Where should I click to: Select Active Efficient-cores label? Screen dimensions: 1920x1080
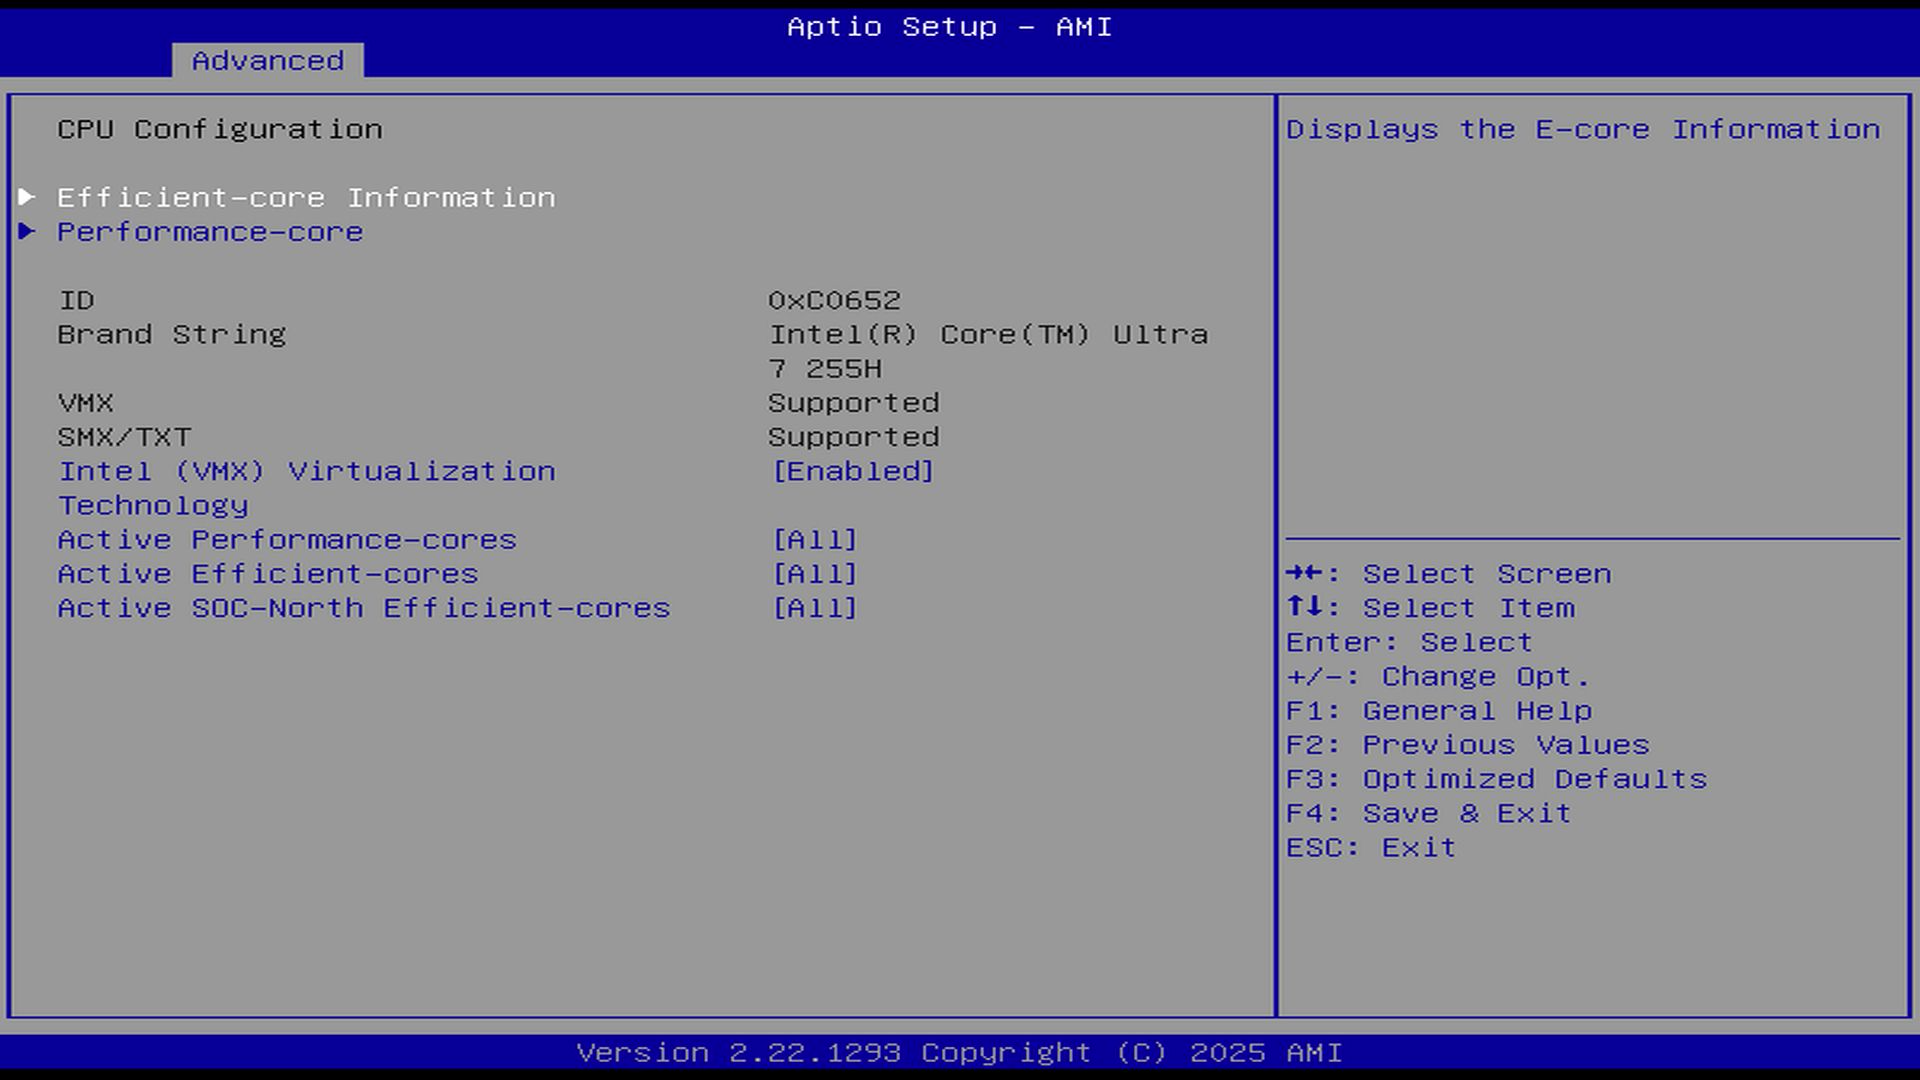click(x=268, y=574)
